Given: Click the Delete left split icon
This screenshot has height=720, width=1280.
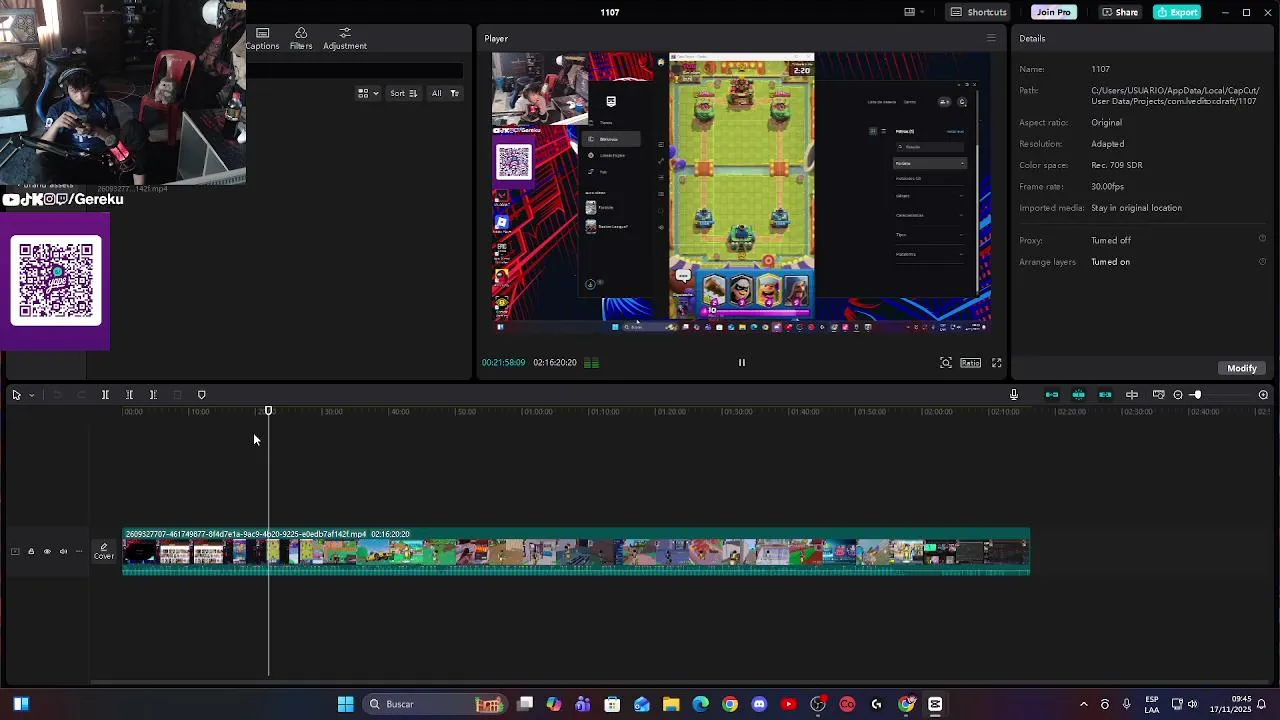Looking at the screenshot, I should point(129,395).
